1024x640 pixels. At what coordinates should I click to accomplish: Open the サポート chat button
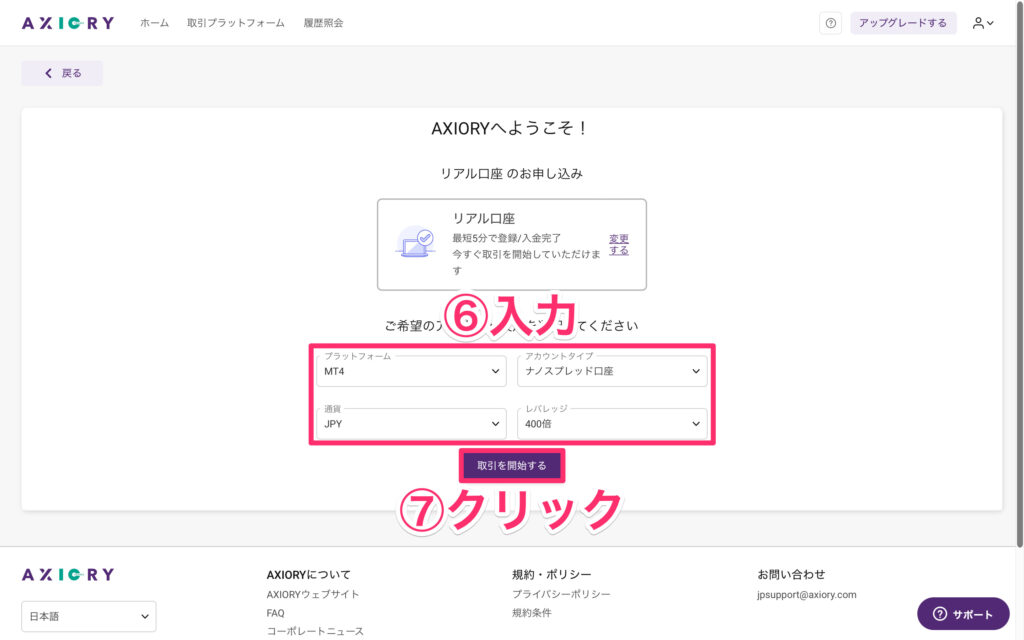click(x=963, y=614)
